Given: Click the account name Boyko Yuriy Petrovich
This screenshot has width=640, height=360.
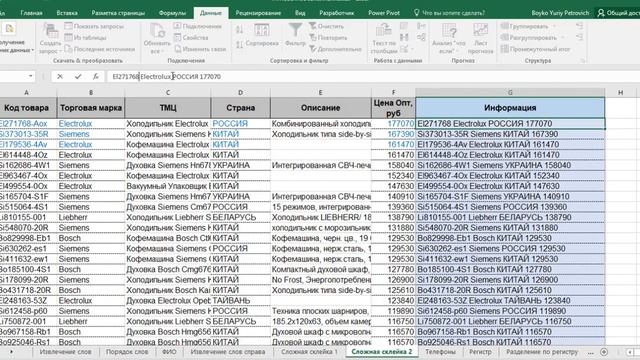Looking at the screenshot, I should [560, 13].
